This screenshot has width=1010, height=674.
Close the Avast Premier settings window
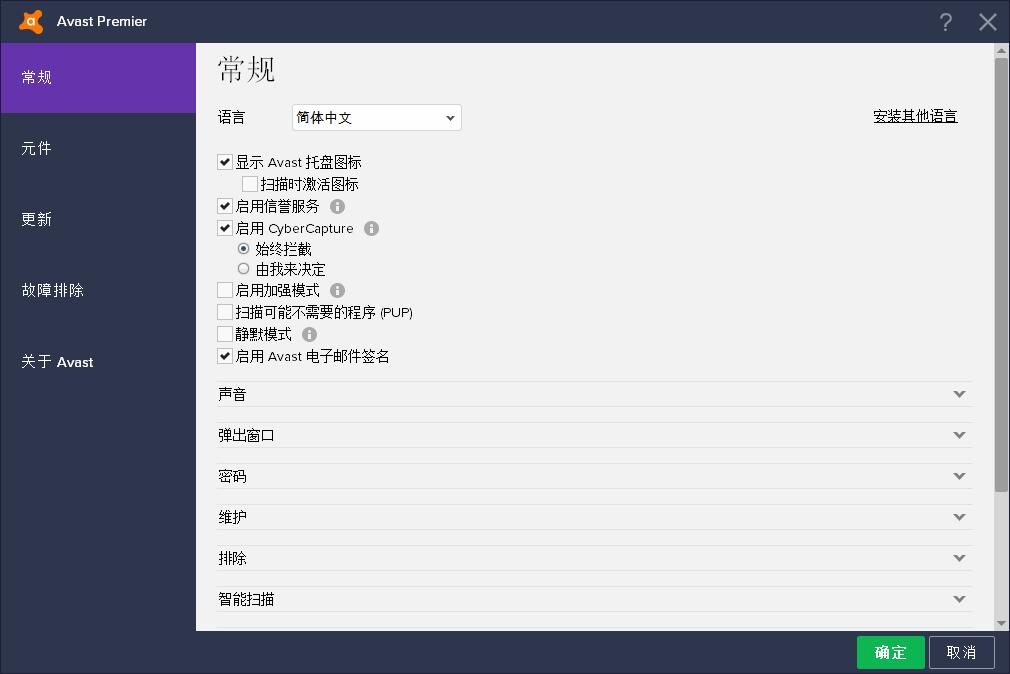987,22
